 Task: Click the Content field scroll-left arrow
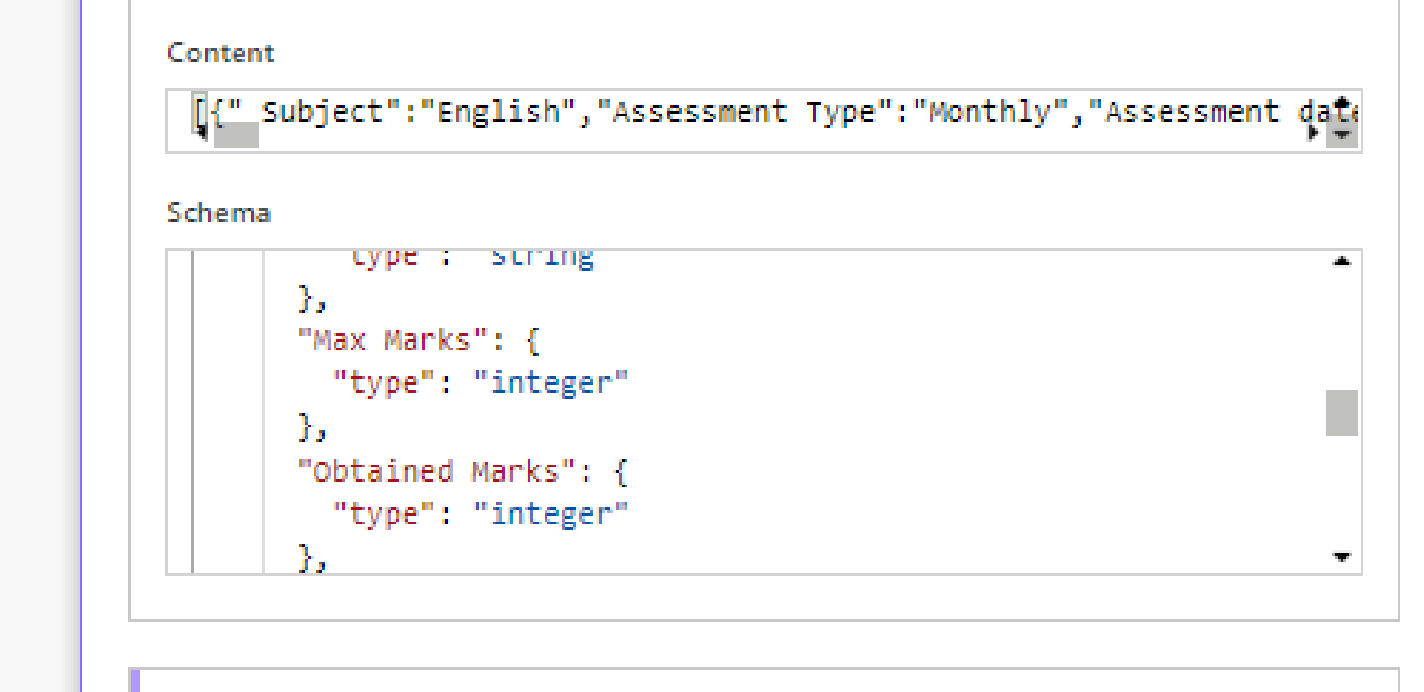201,133
